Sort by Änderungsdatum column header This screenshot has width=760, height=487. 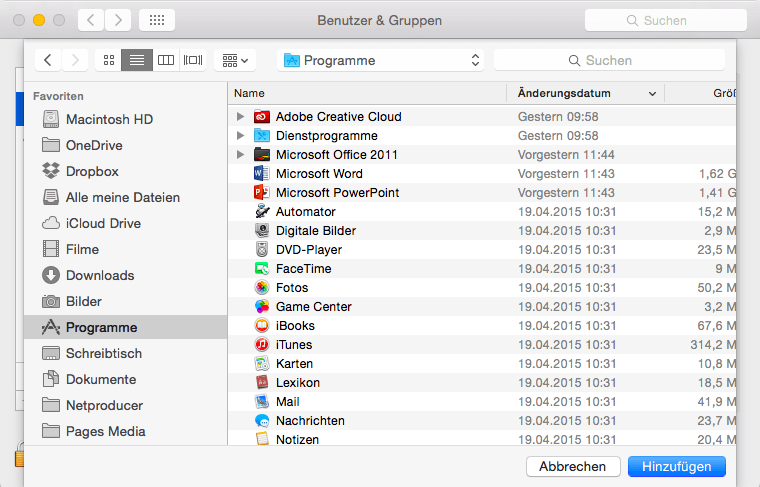coord(585,93)
